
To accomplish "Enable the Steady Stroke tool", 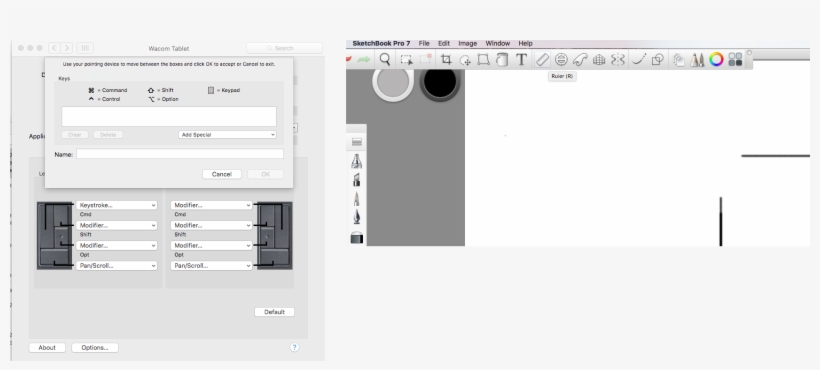I will [639, 60].
